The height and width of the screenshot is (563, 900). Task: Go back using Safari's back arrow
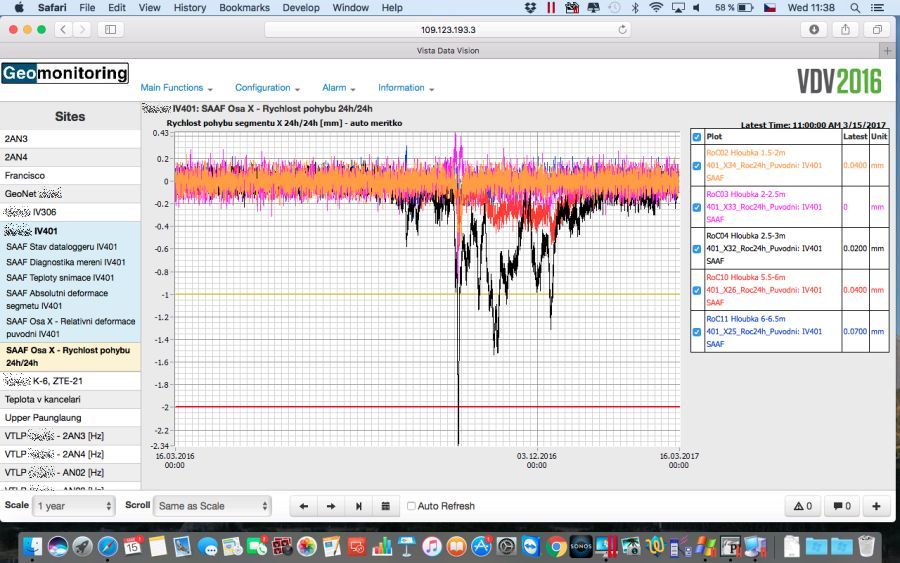point(63,29)
